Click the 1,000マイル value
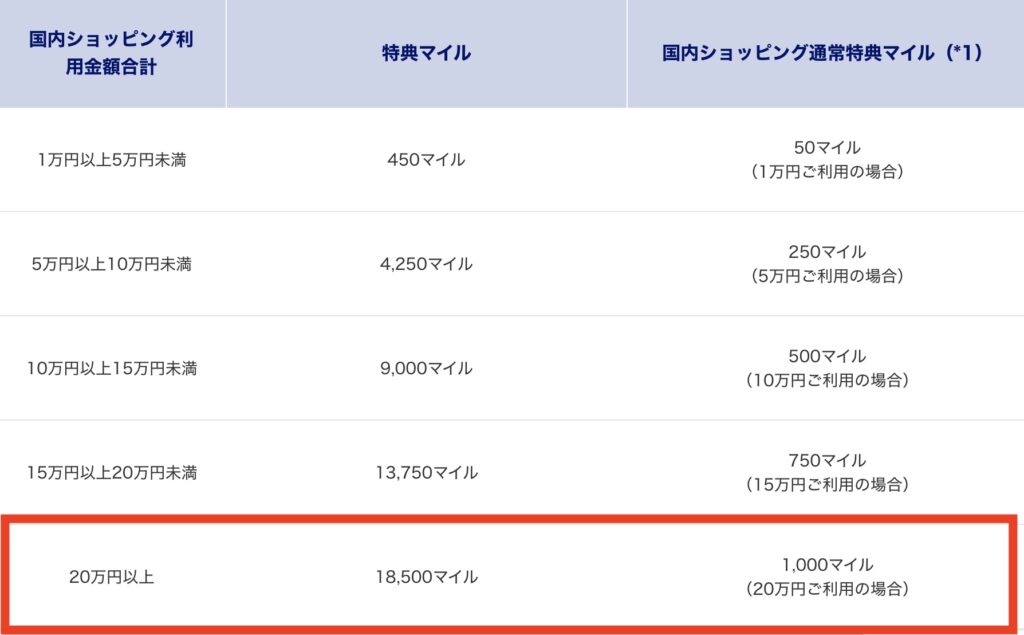Image resolution: width=1024 pixels, height=635 pixels. point(826,565)
